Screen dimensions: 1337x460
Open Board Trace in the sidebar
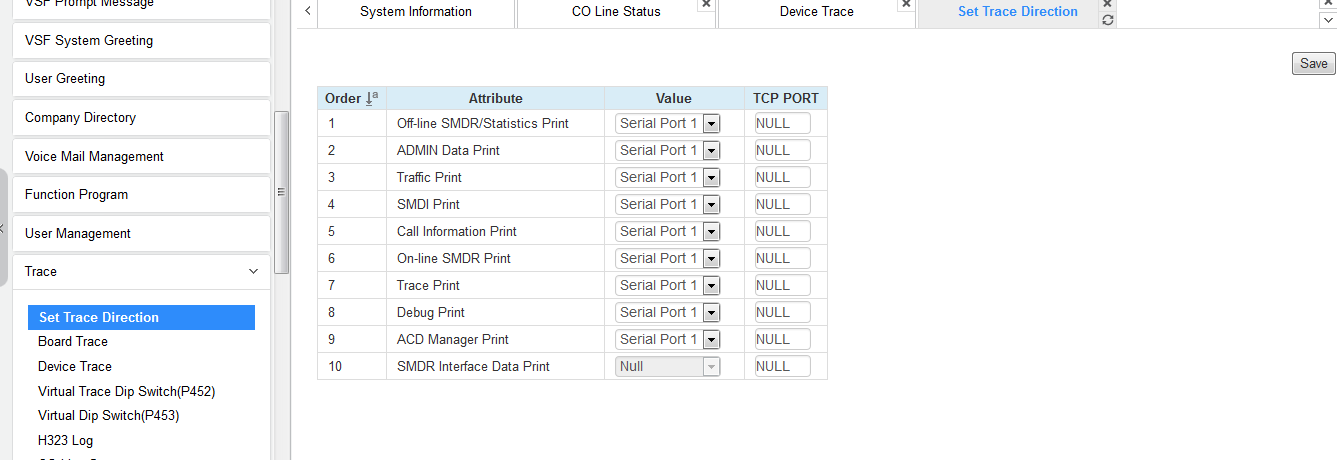click(73, 342)
